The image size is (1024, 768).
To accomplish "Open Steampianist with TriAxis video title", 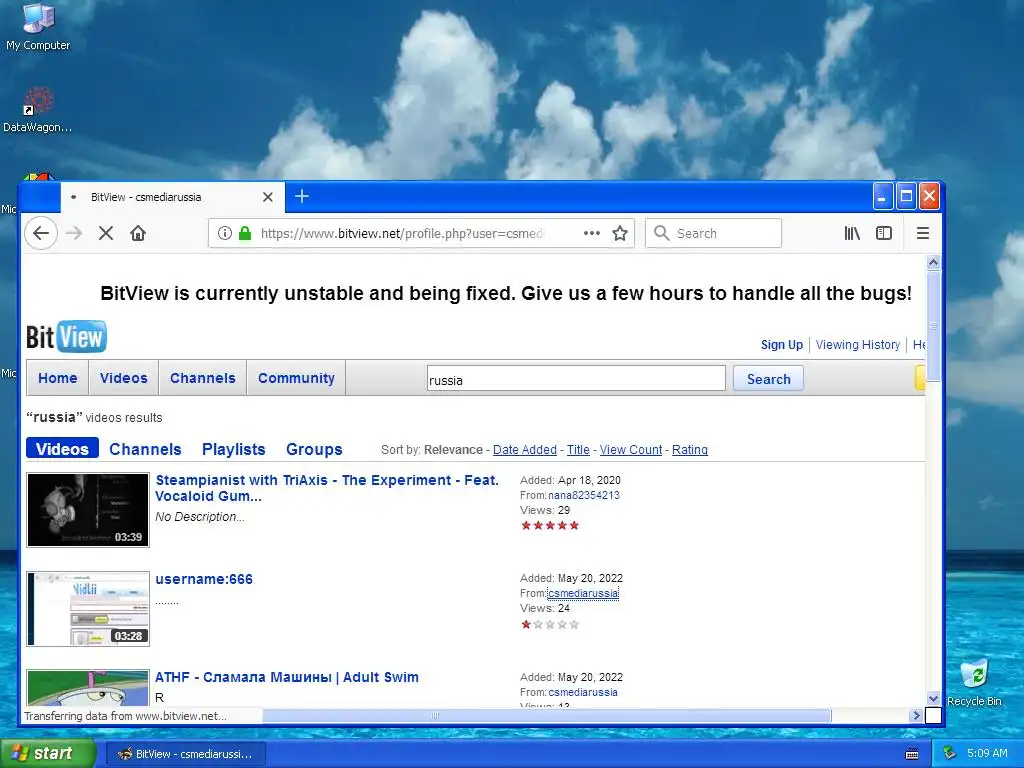I will pos(327,488).
